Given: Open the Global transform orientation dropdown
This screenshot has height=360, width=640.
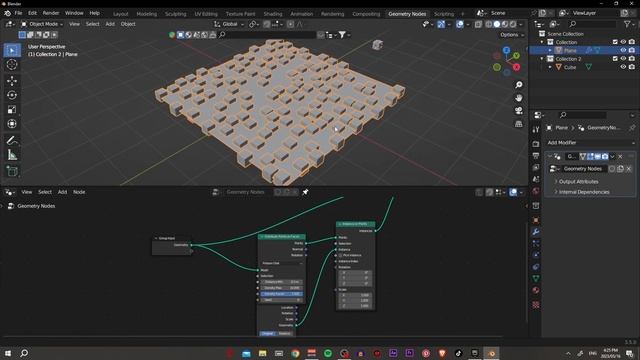Looking at the screenshot, I should tap(229, 24).
